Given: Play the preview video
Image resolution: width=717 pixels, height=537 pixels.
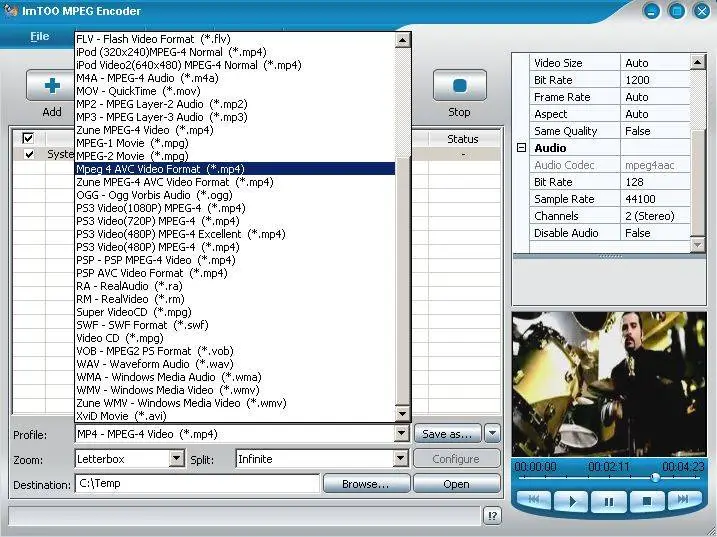Looking at the screenshot, I should (572, 502).
